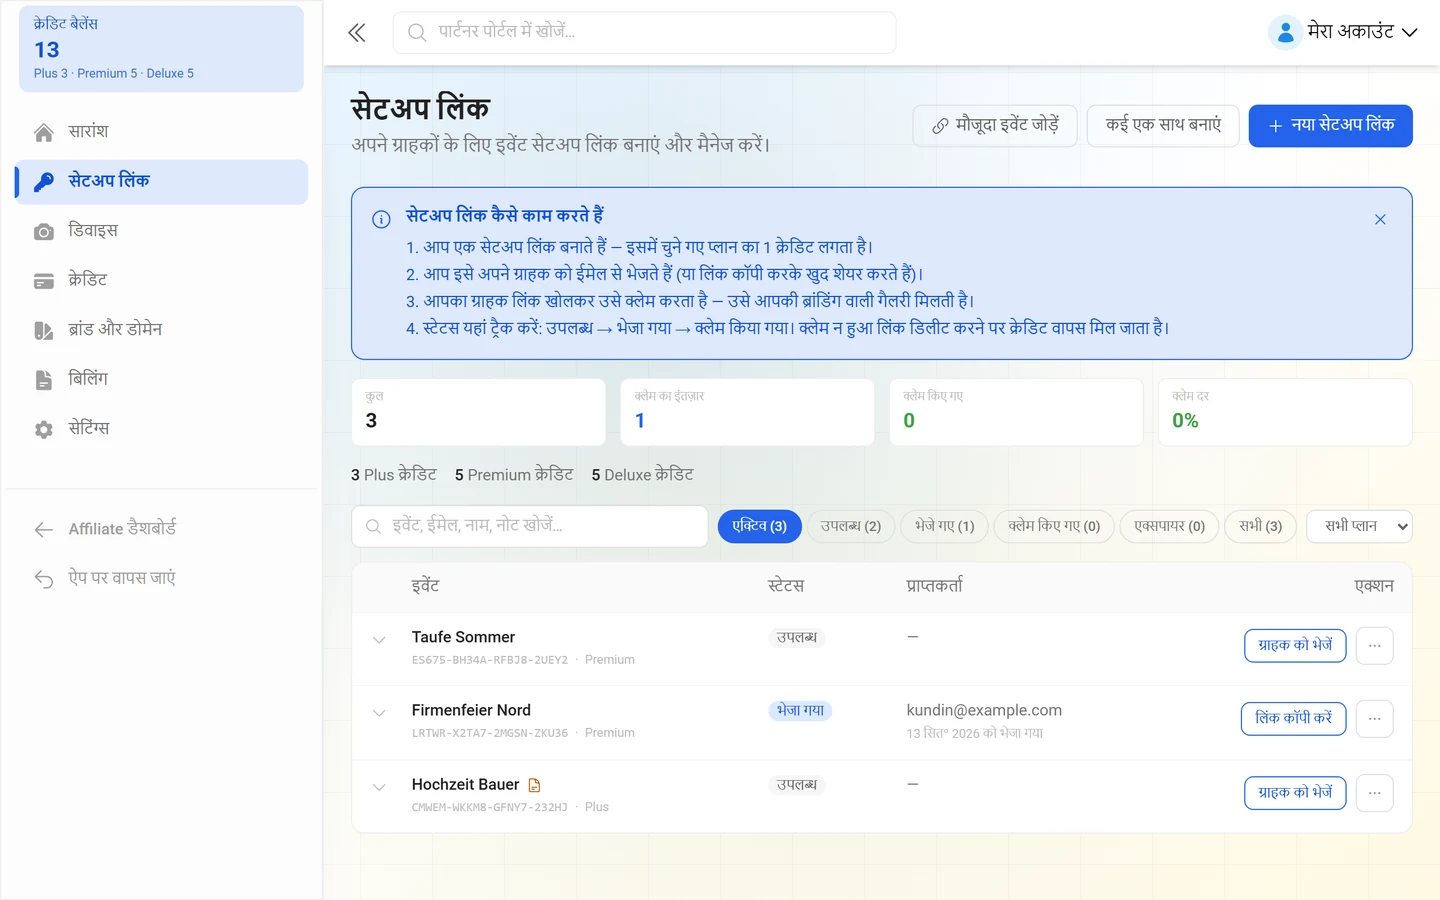This screenshot has width=1440, height=900.
Task: Expand the Hochzeit Bauer row
Action: point(379,787)
